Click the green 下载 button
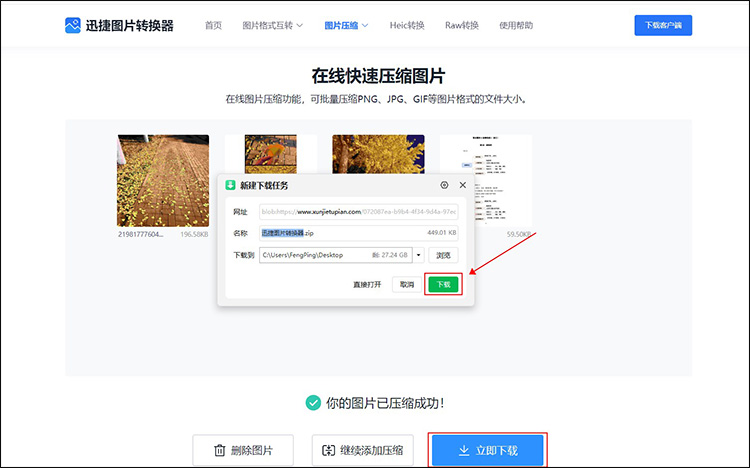 click(x=443, y=285)
